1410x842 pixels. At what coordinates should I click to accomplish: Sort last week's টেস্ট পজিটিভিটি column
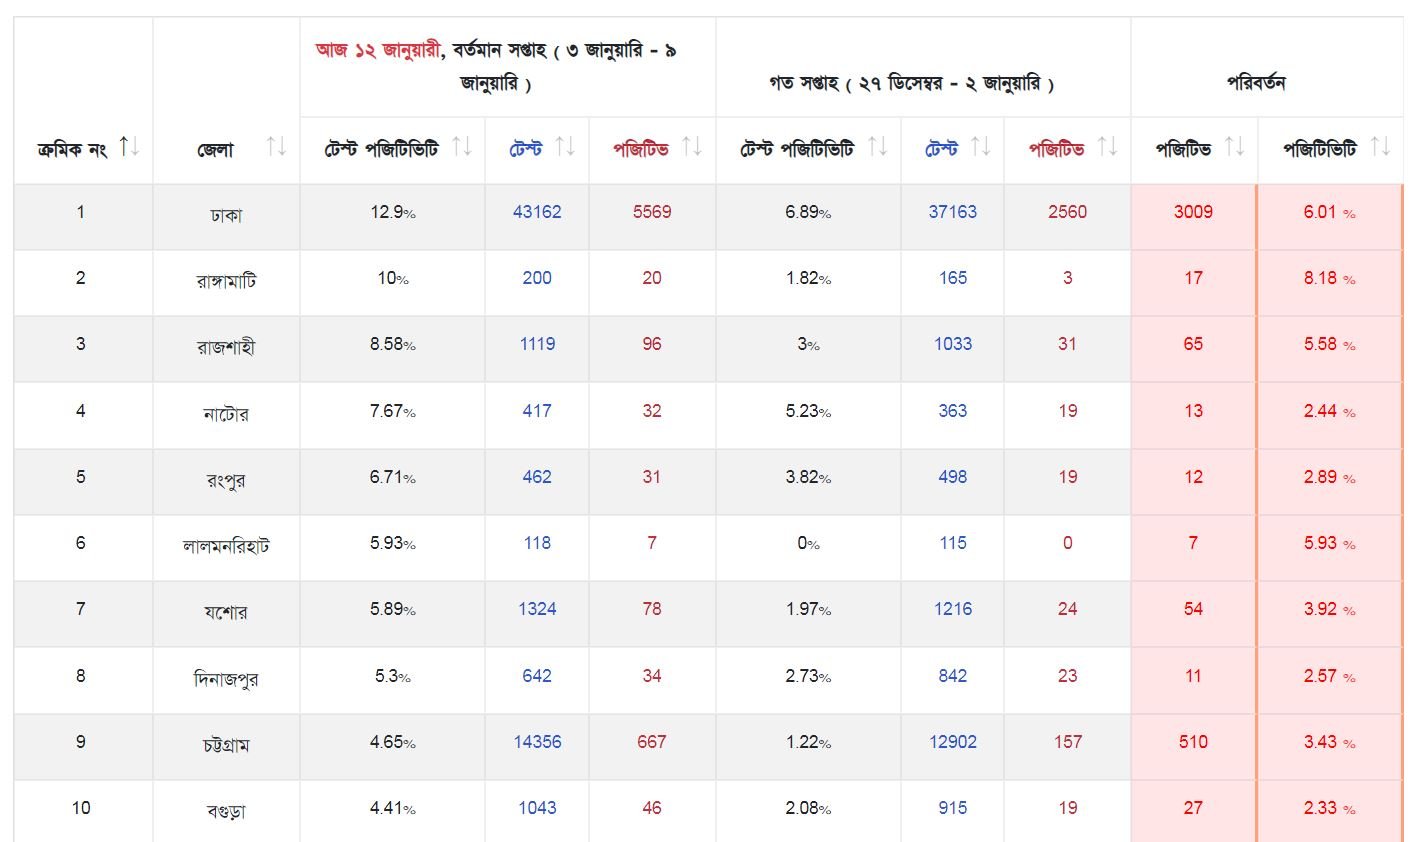point(878,143)
